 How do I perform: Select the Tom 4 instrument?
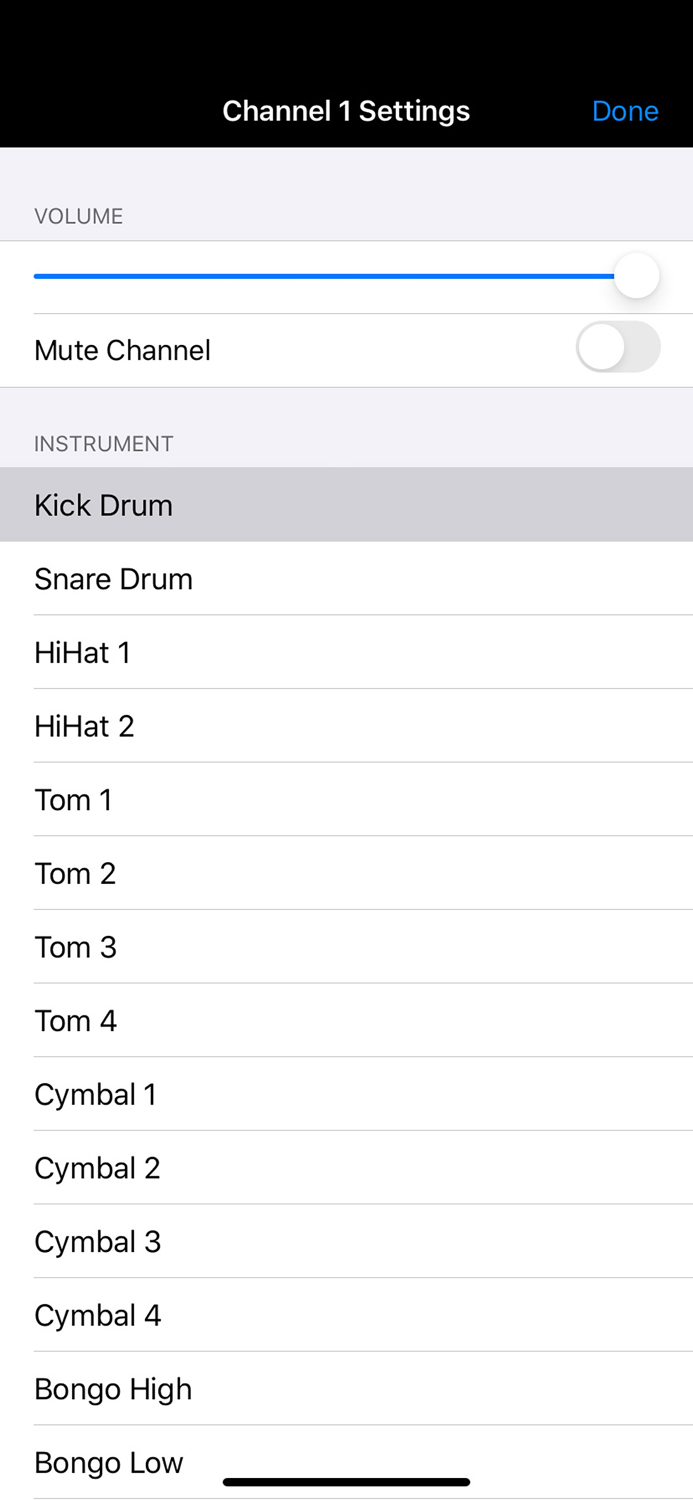(x=75, y=1020)
